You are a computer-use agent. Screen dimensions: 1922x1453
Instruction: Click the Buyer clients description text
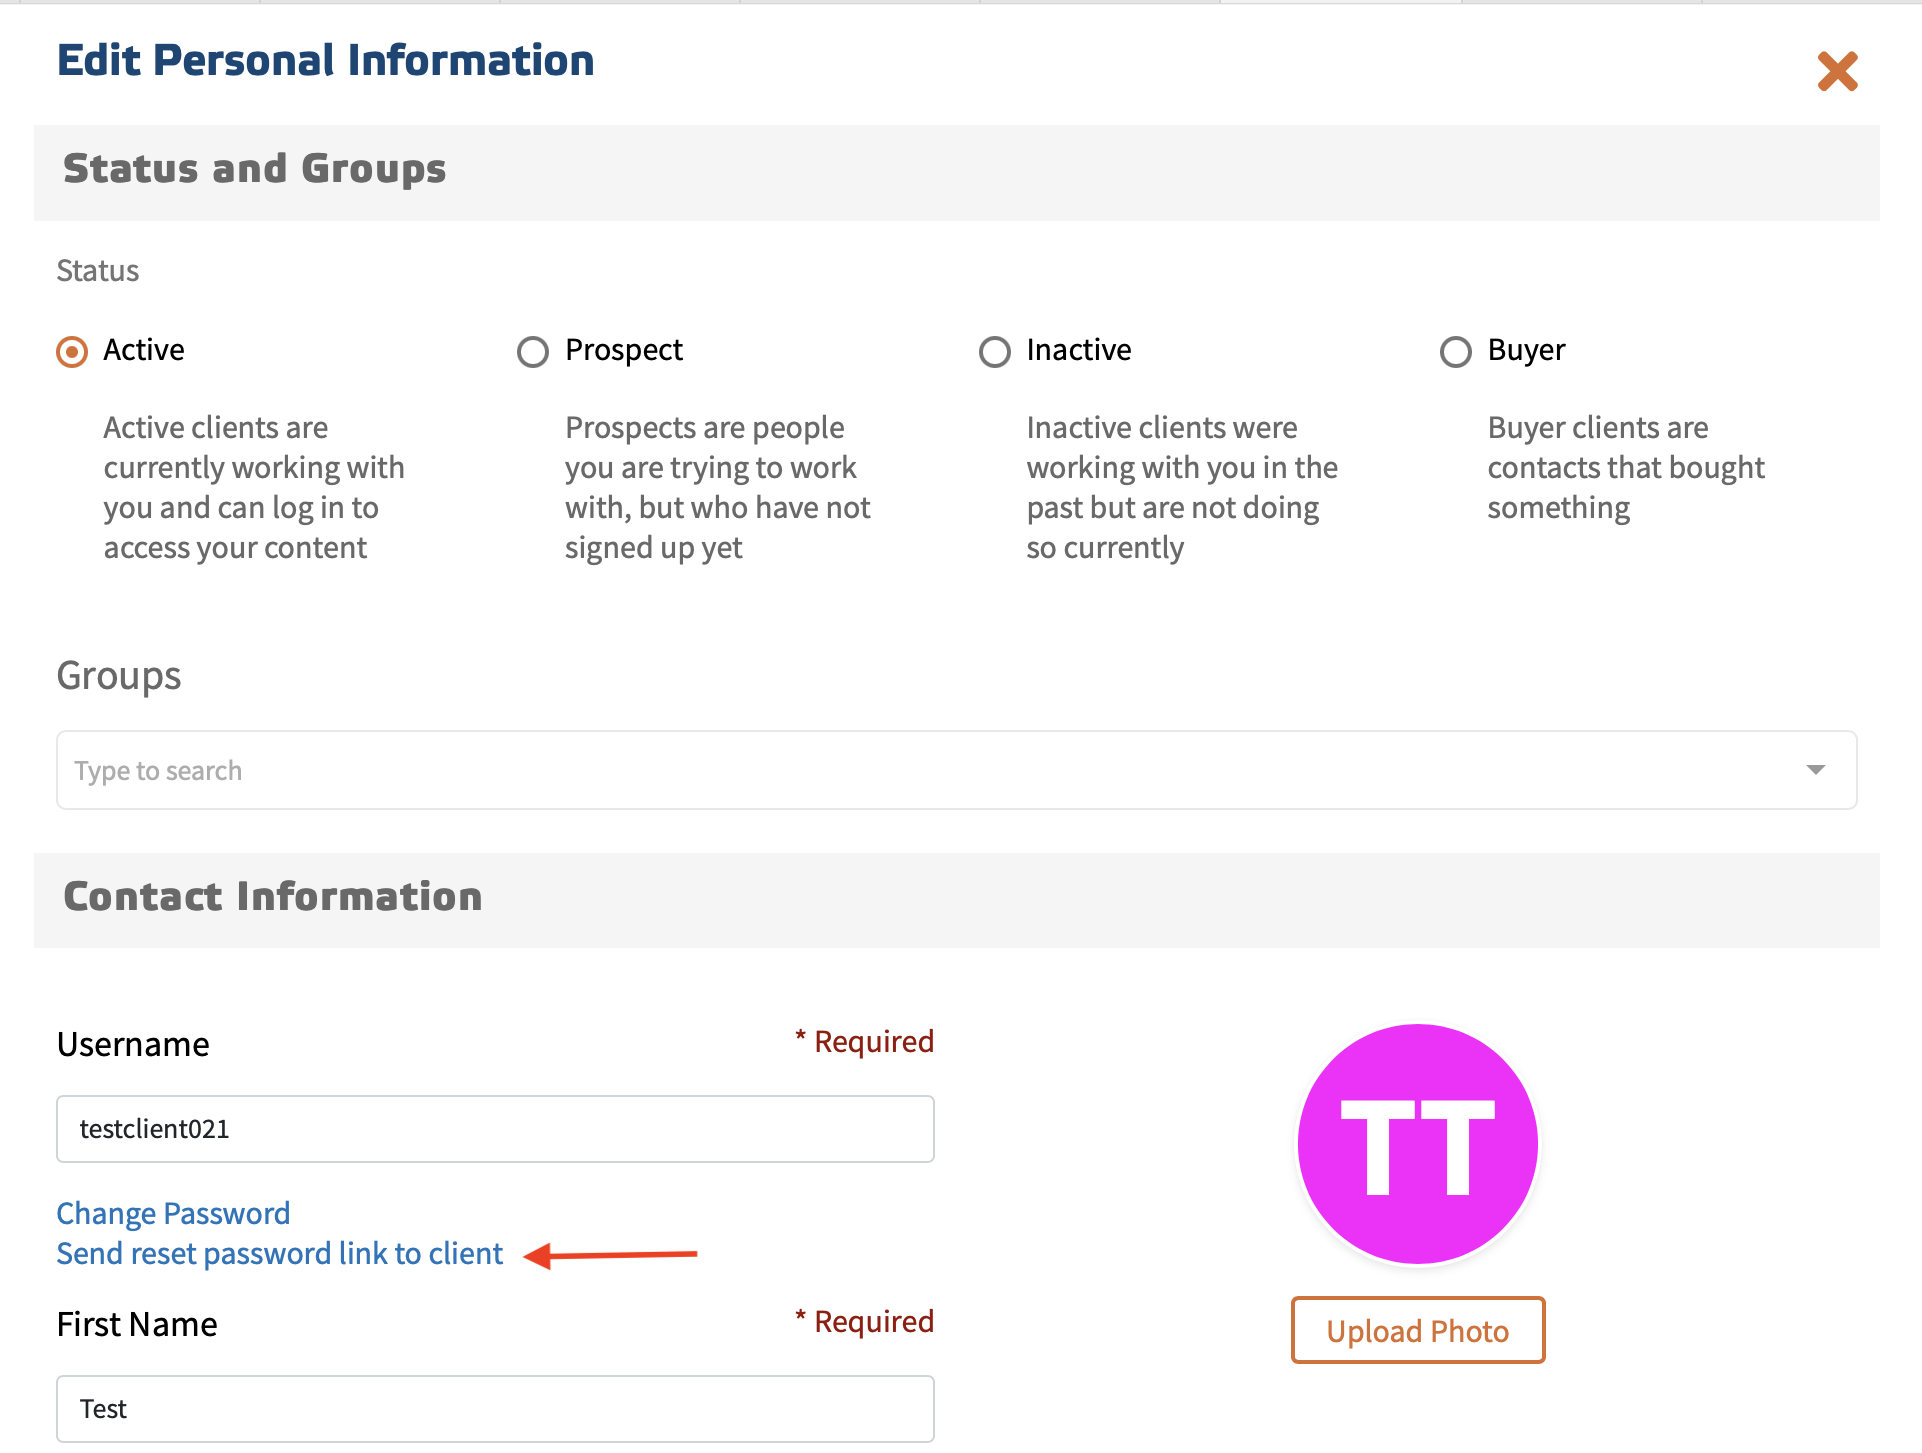1625,468
